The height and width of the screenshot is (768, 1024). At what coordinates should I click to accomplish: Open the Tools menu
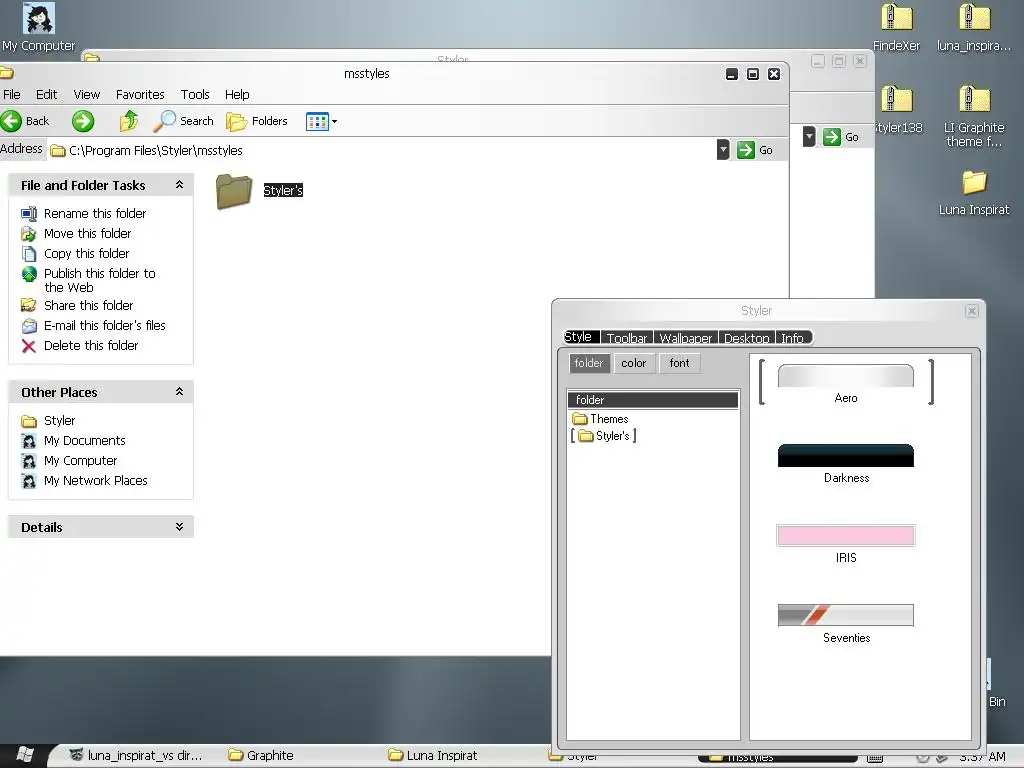pos(195,95)
